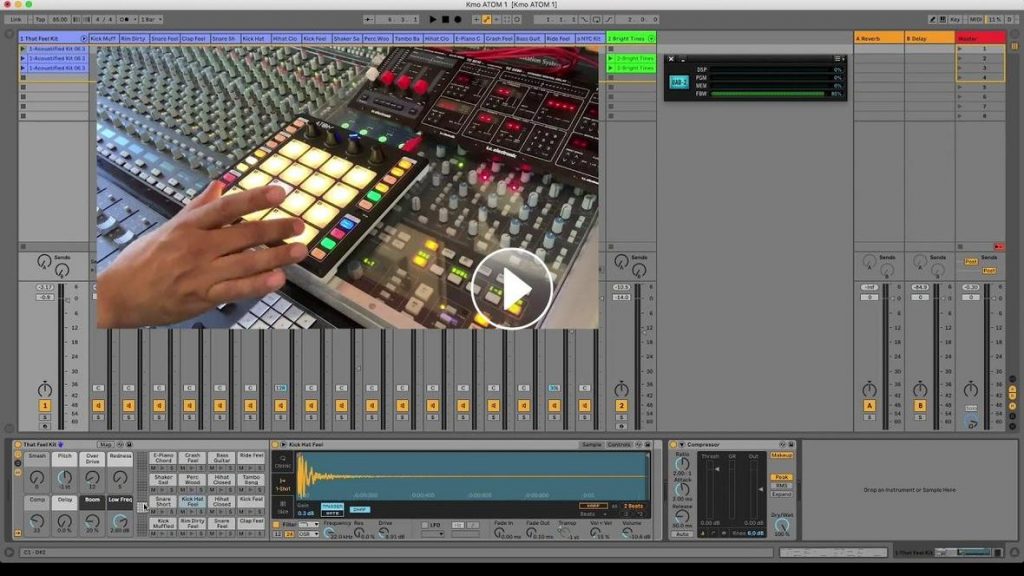Select the Bass Guitar drum pad
This screenshot has height=576, width=1024.
coord(222,458)
